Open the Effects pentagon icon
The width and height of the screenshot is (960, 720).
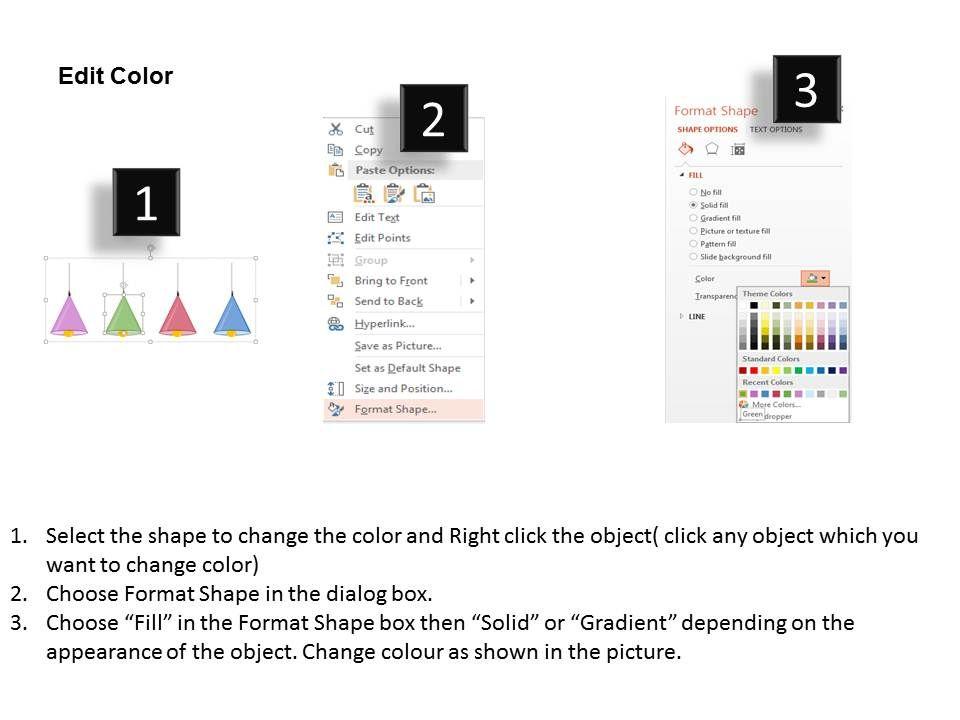[712, 149]
